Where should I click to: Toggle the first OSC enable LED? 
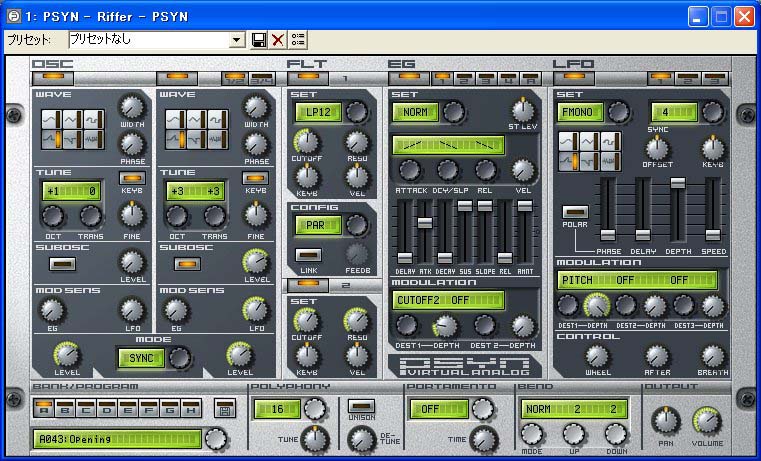point(53,77)
